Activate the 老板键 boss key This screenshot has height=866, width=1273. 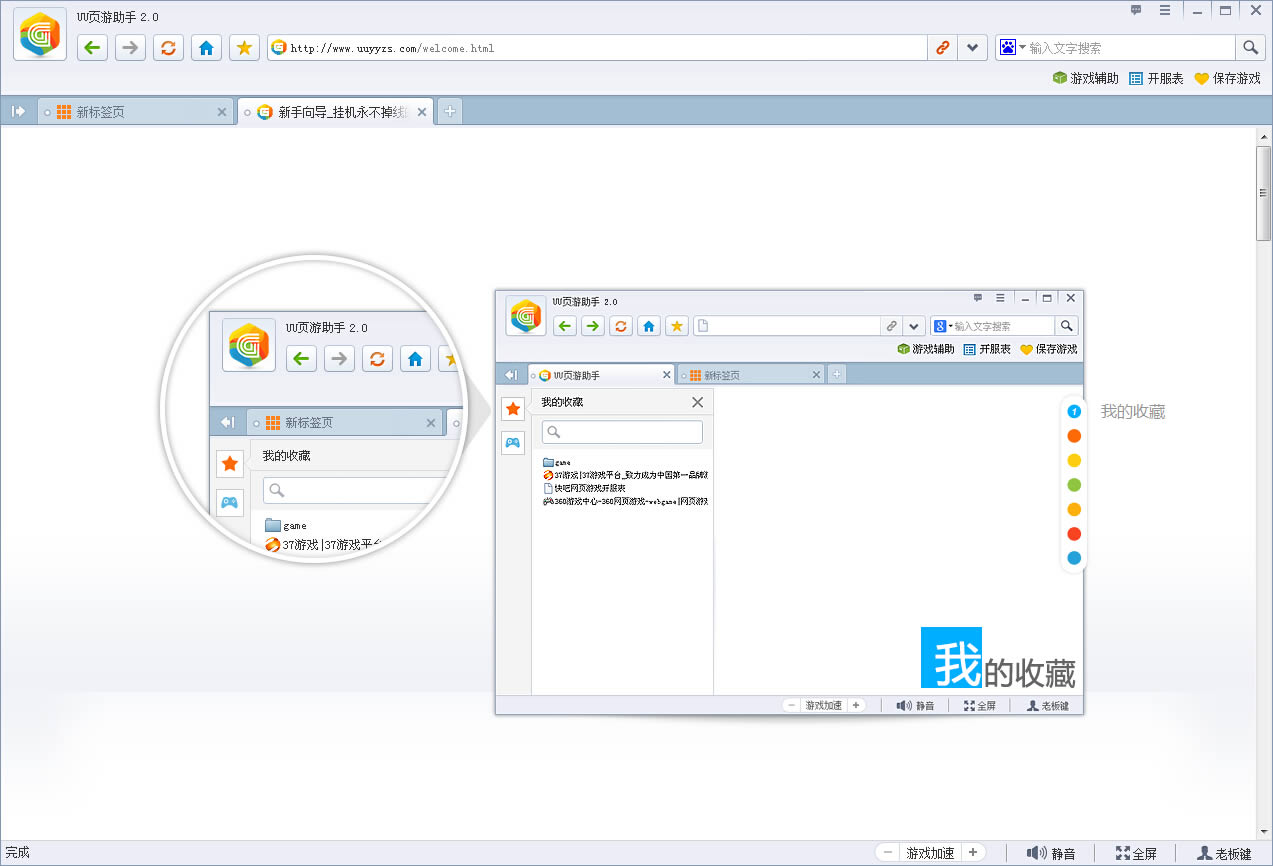1224,853
